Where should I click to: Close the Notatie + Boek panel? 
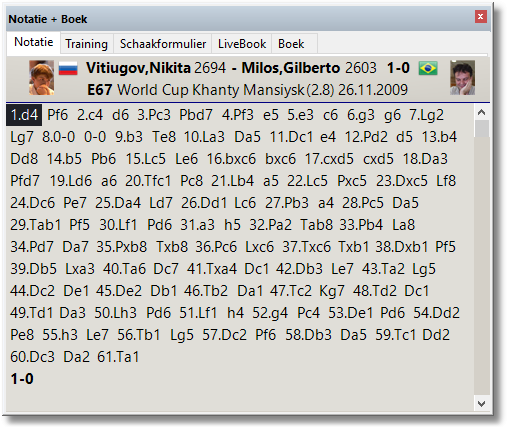(480, 16)
